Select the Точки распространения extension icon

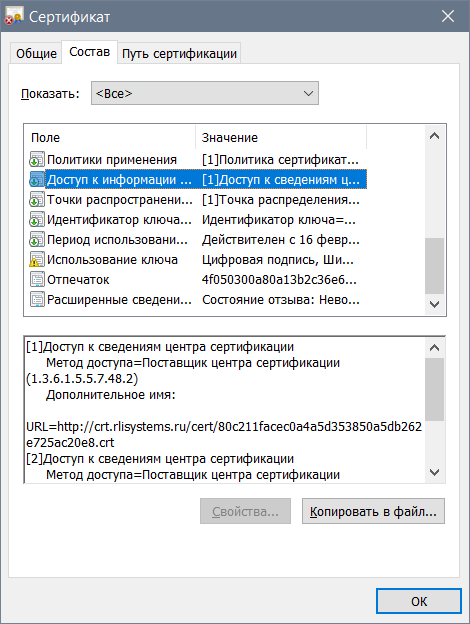tap(37, 200)
